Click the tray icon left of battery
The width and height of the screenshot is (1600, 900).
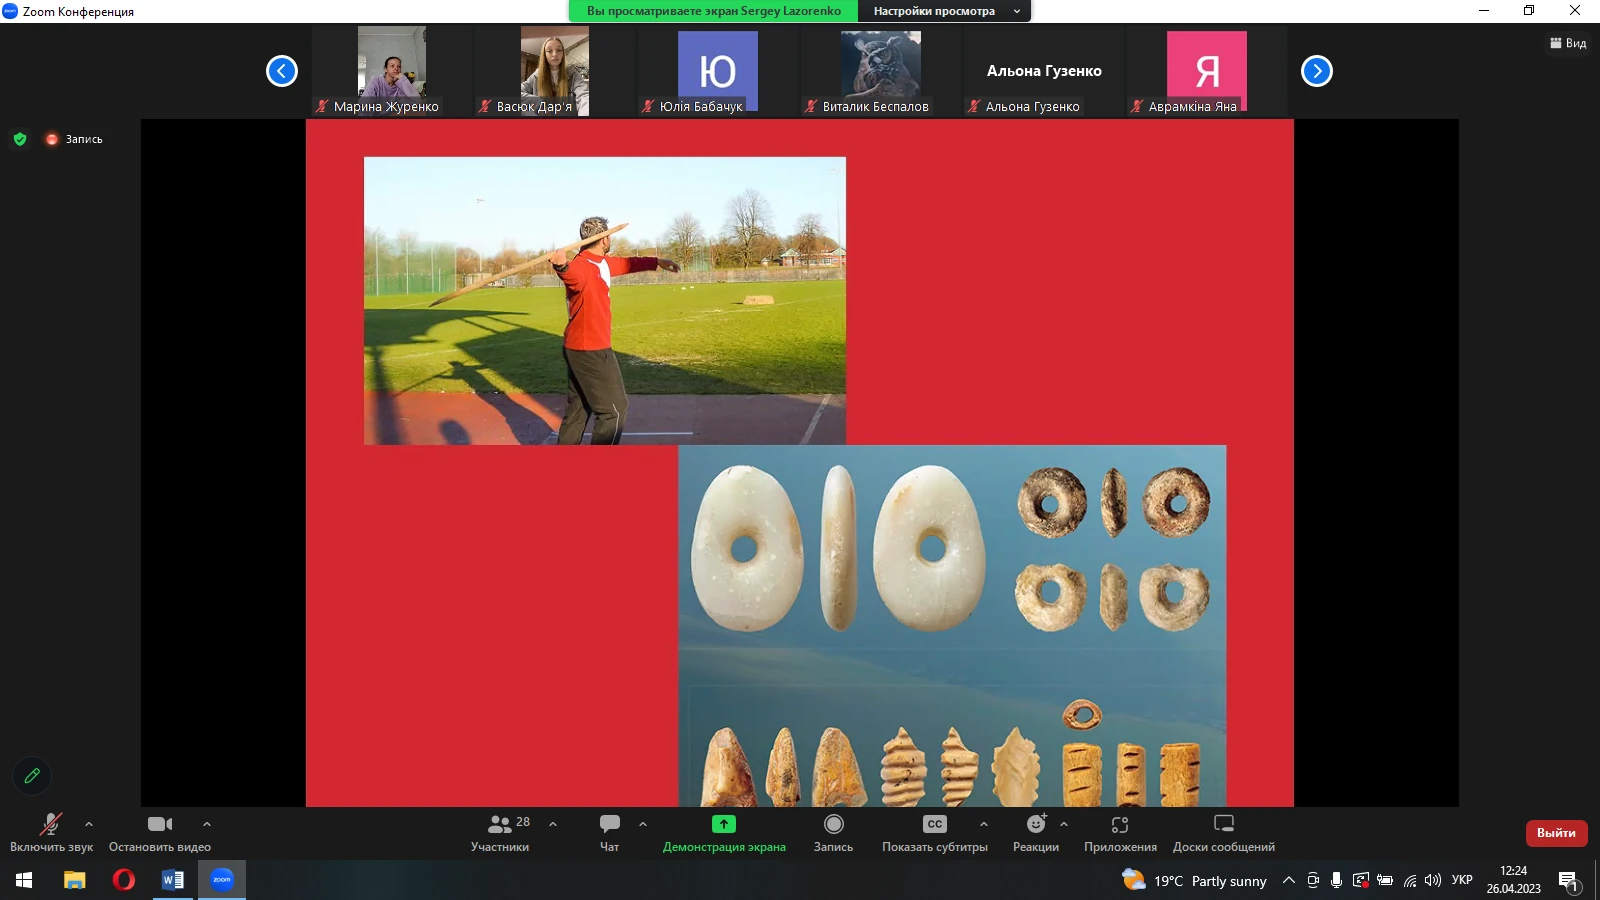pos(1360,880)
